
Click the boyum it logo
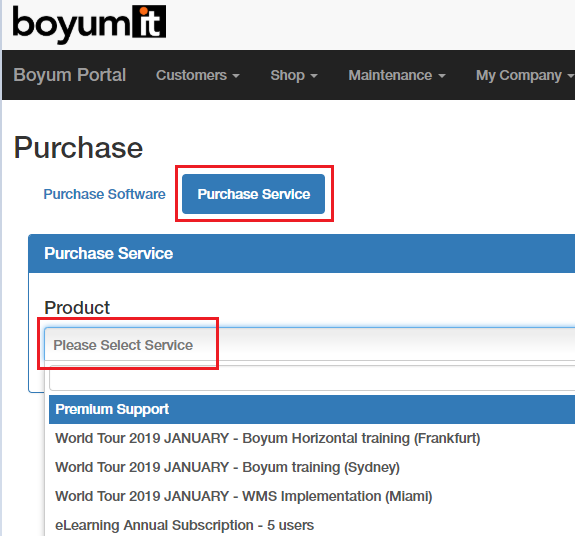pos(89,24)
